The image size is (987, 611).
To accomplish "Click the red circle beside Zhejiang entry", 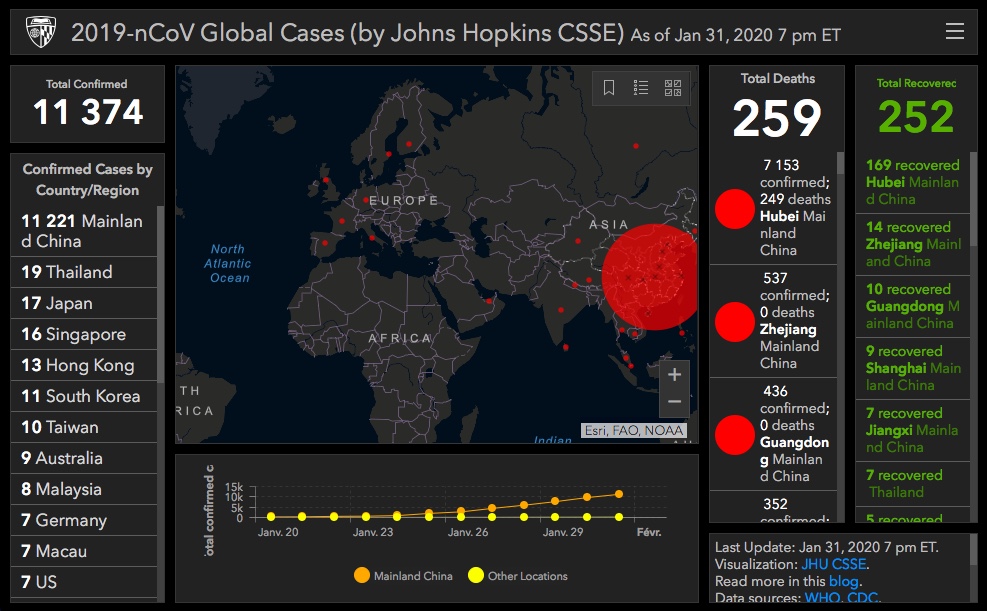I will [x=735, y=322].
